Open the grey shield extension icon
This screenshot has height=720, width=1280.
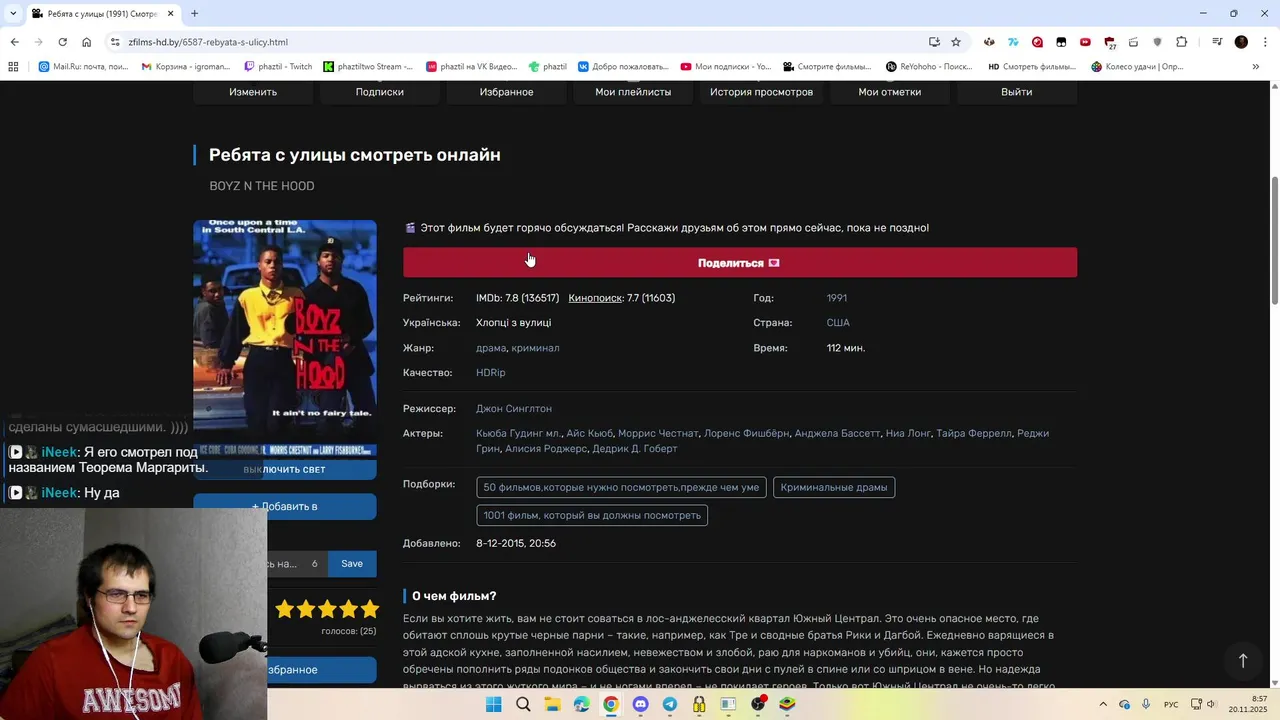tap(1158, 42)
